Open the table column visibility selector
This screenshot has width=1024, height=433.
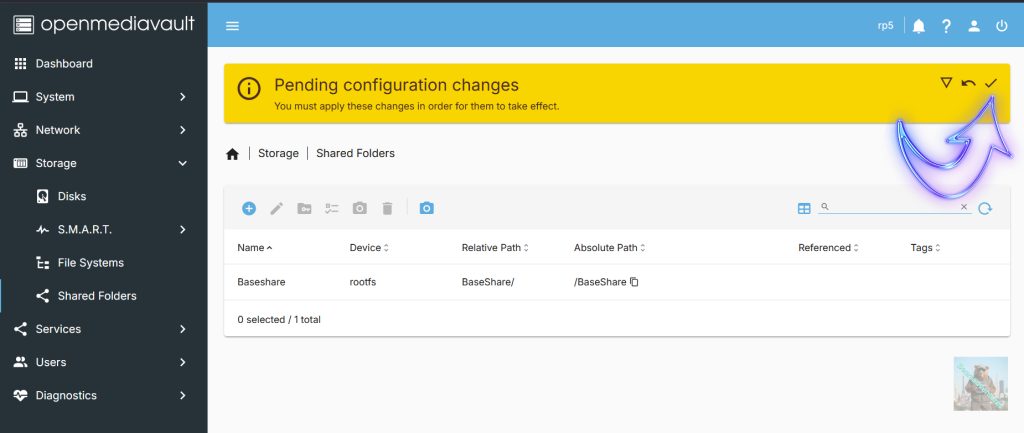pos(804,208)
